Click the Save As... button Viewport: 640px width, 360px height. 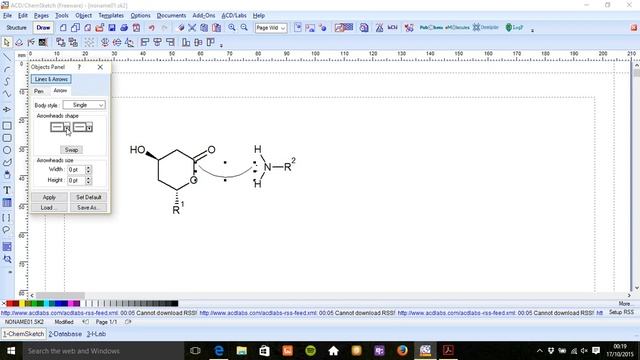[89, 208]
